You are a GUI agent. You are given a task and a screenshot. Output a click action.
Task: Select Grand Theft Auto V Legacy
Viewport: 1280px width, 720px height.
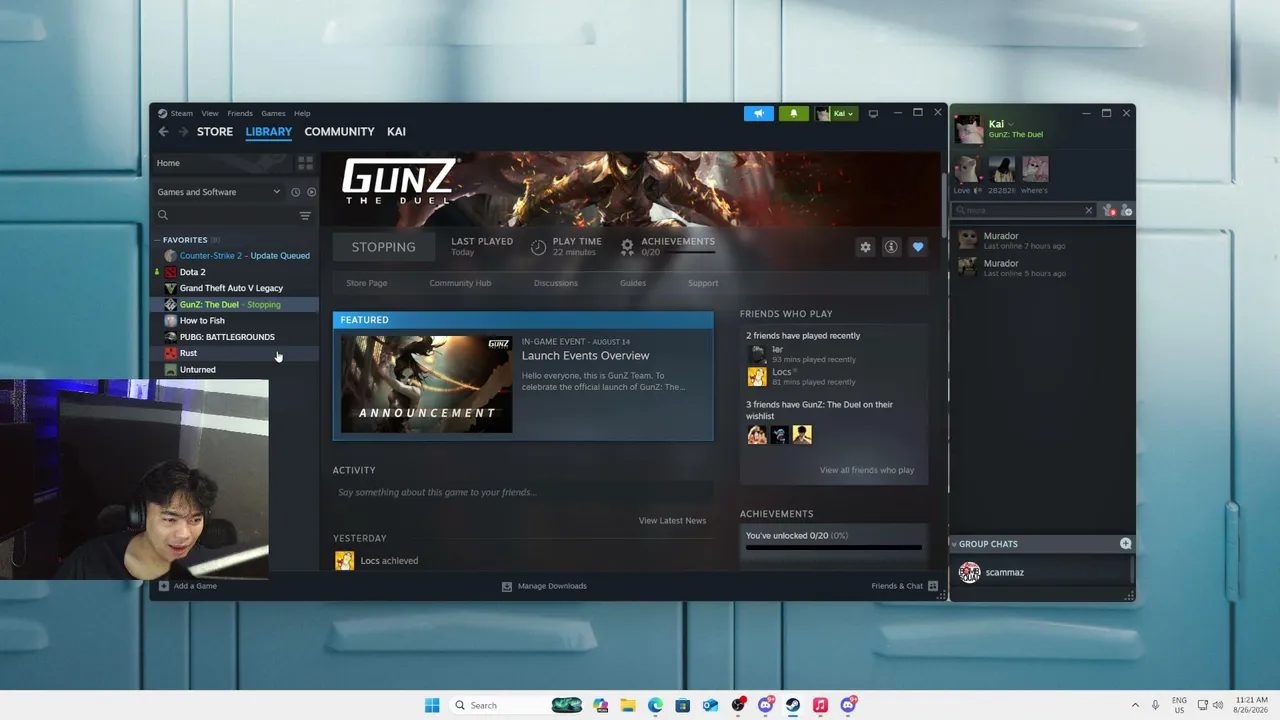pos(236,288)
